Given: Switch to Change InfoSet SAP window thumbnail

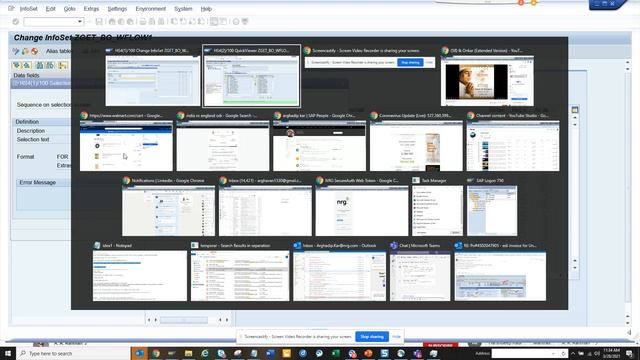Looking at the screenshot, I should [x=153, y=77].
